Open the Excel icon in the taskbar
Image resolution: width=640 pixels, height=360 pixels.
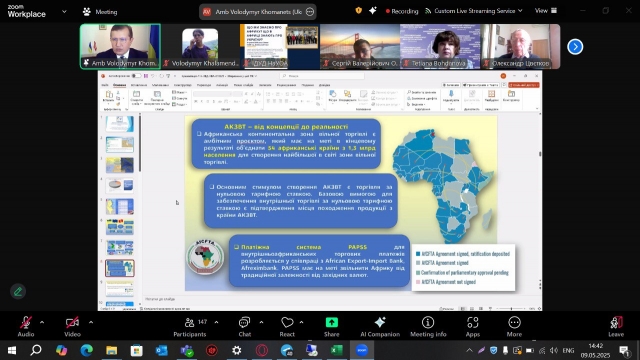pos(336,350)
